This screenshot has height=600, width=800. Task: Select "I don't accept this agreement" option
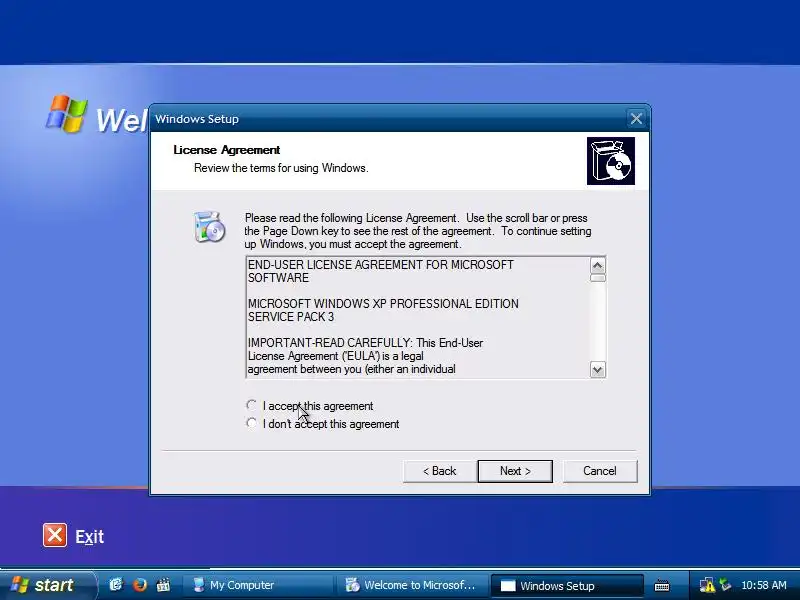point(252,423)
